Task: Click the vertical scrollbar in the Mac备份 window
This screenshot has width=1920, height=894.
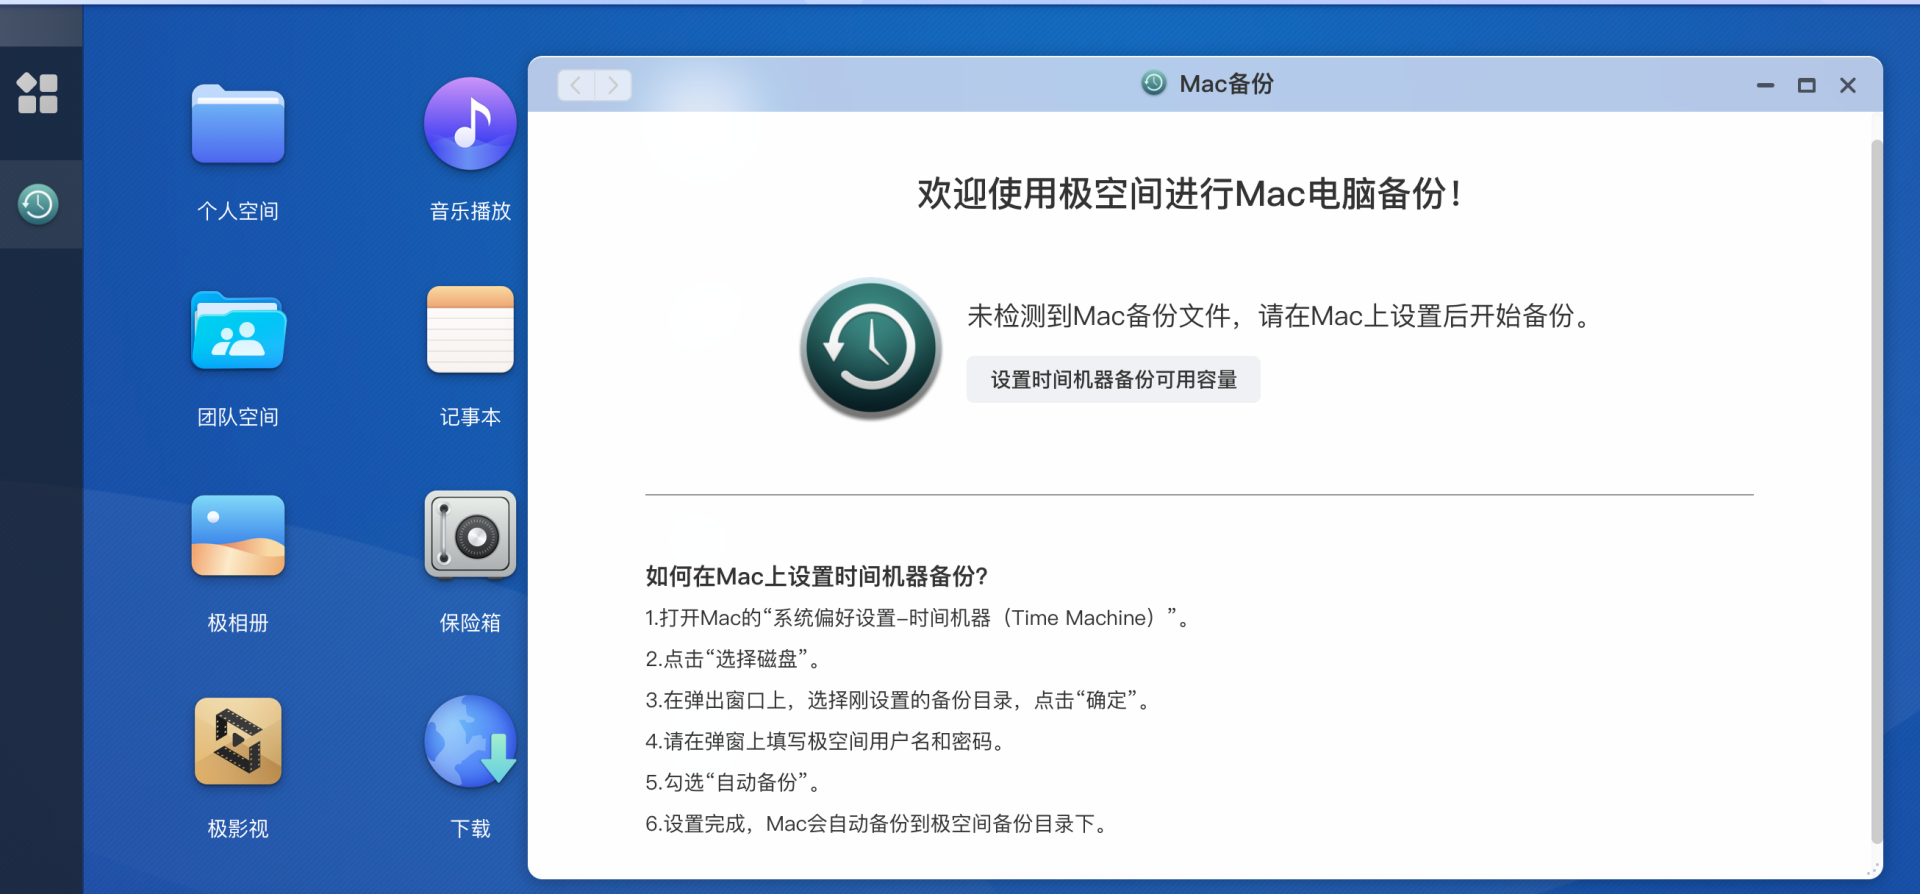Action: point(1876,492)
